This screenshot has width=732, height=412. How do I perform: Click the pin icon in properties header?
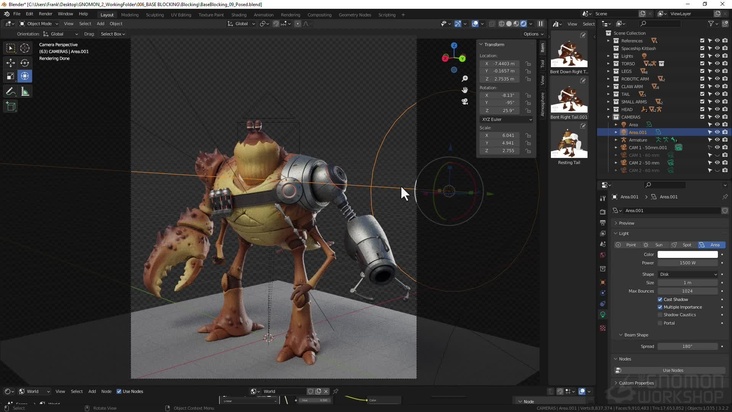(725, 197)
